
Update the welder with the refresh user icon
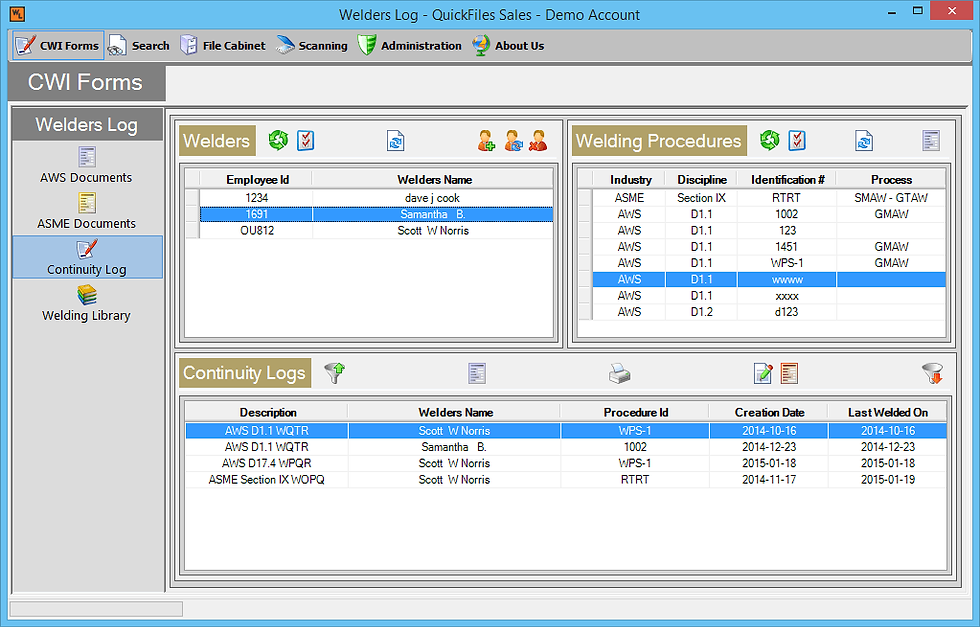(512, 141)
